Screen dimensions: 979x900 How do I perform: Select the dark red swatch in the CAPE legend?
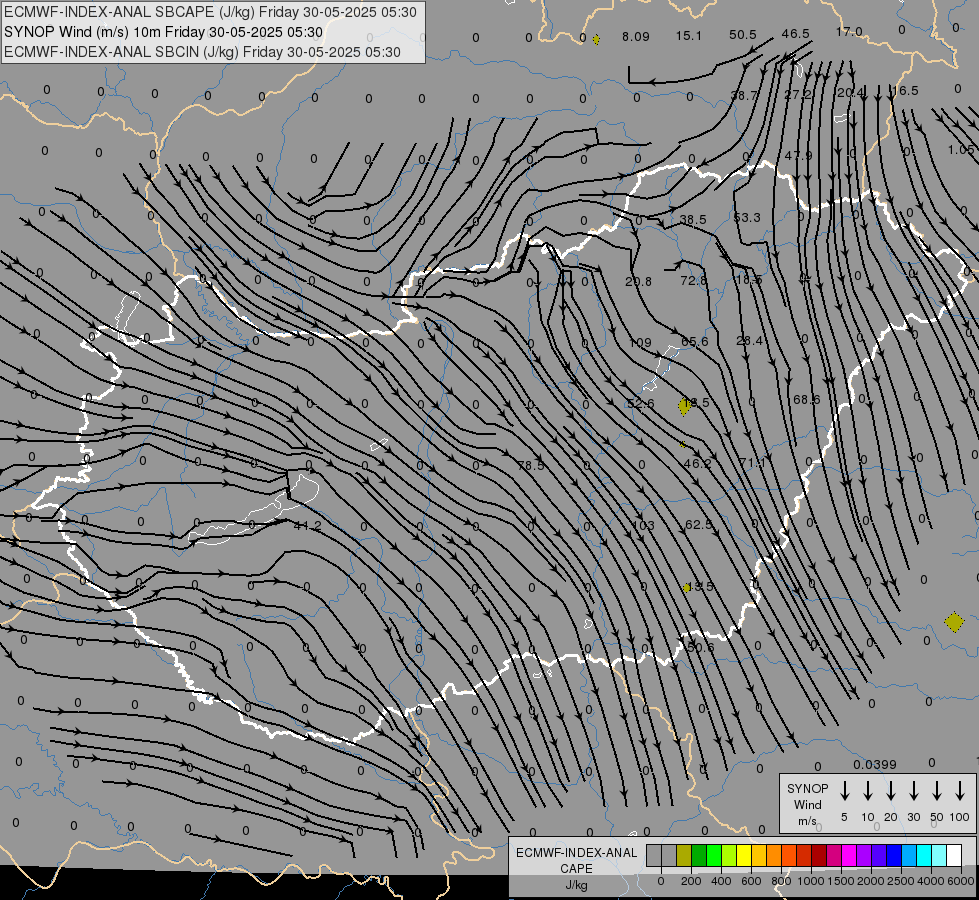819,855
